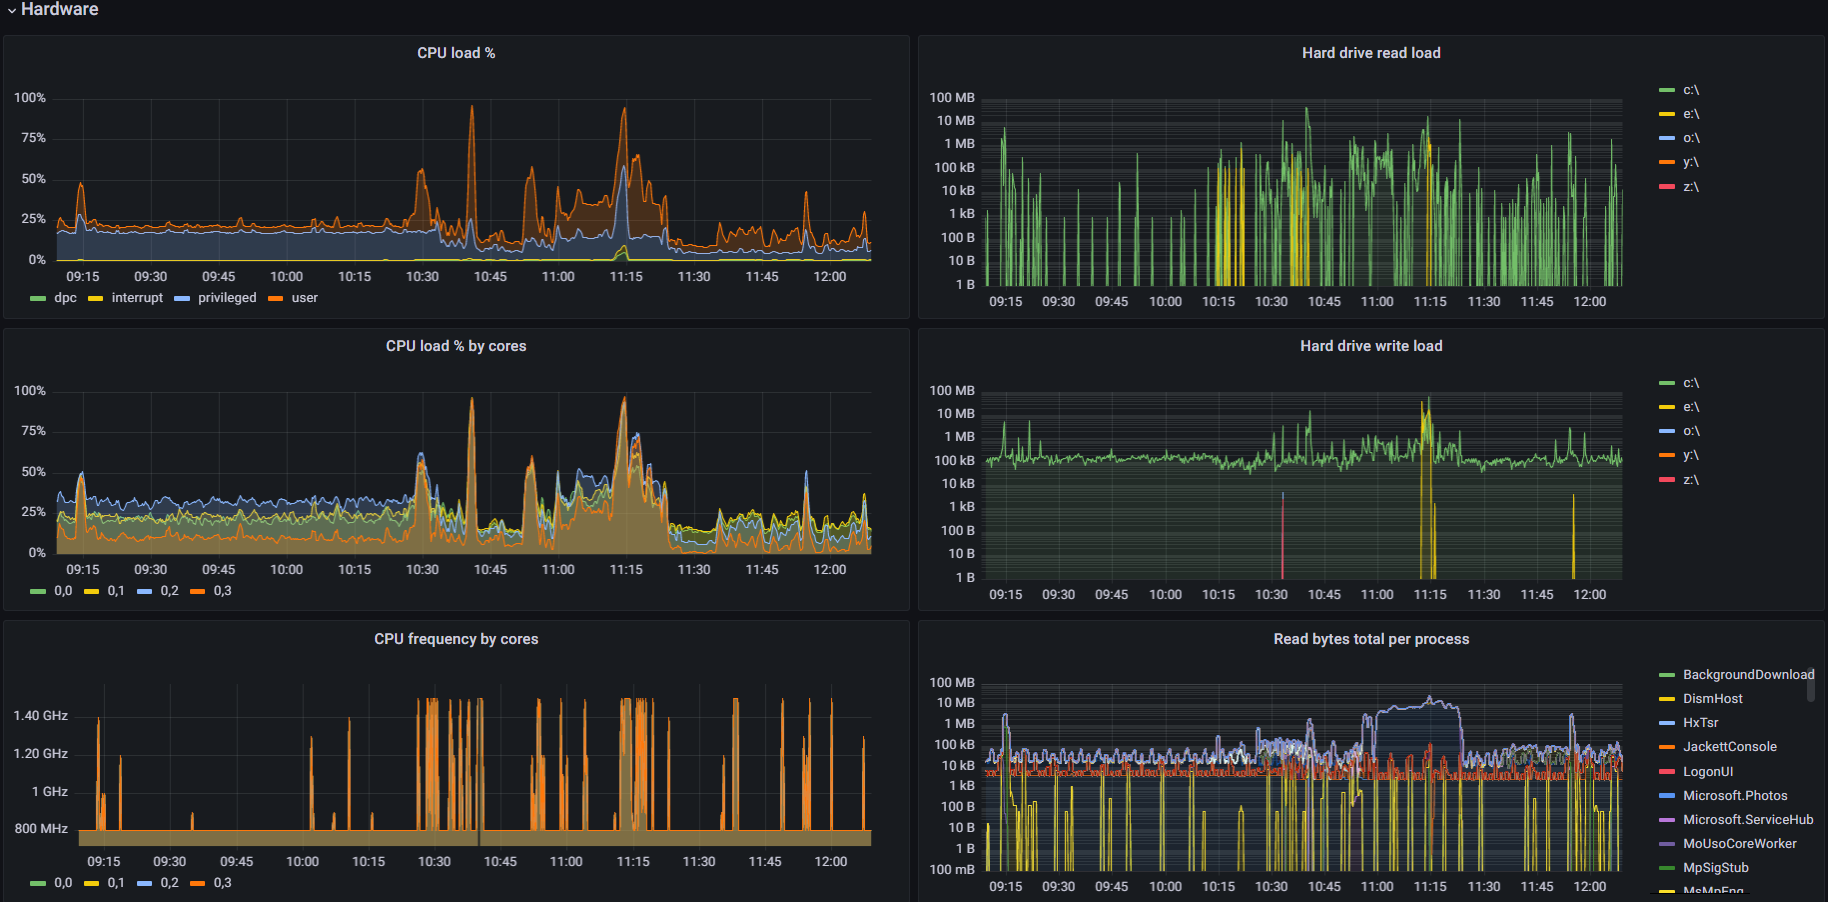The image size is (1828, 902).
Task: Open Read bytes total per process panel menu
Action: point(1371,639)
